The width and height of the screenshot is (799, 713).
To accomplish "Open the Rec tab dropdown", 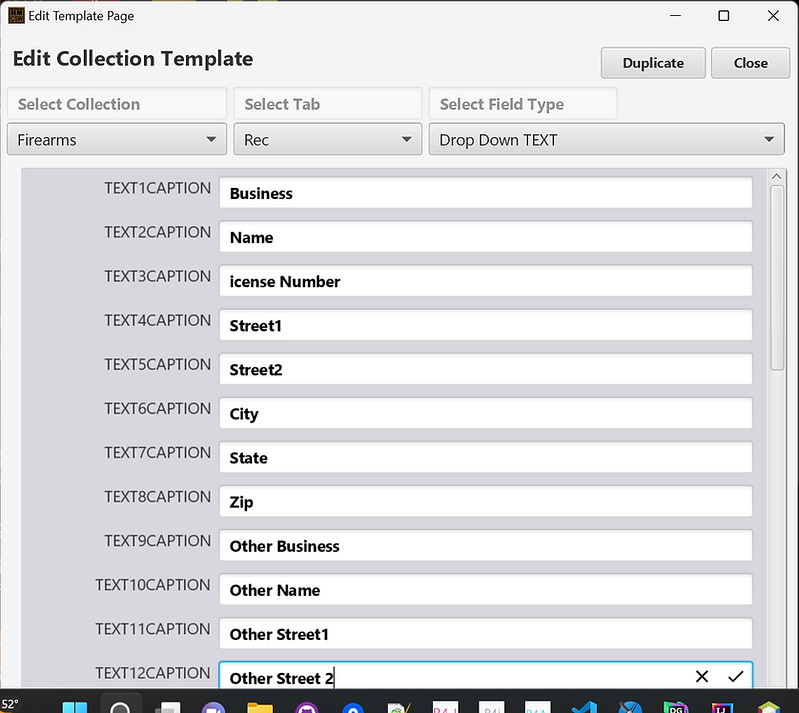I will click(328, 139).
